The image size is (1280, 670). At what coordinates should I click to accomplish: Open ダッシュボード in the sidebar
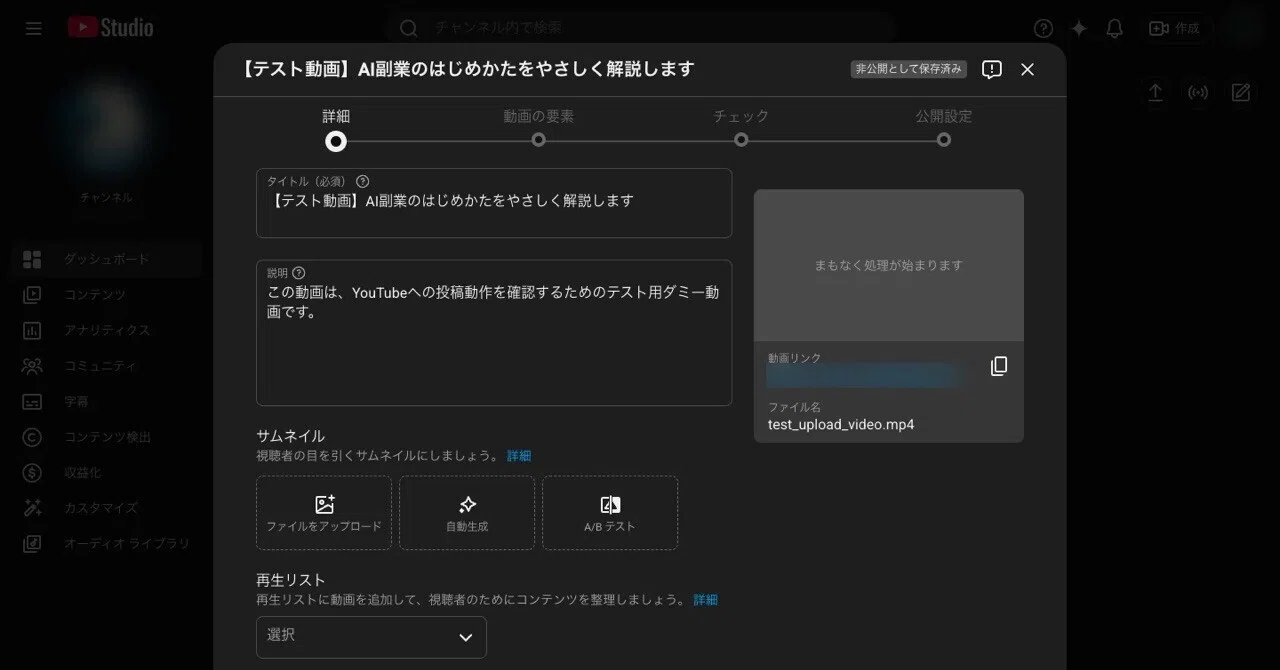[107, 259]
